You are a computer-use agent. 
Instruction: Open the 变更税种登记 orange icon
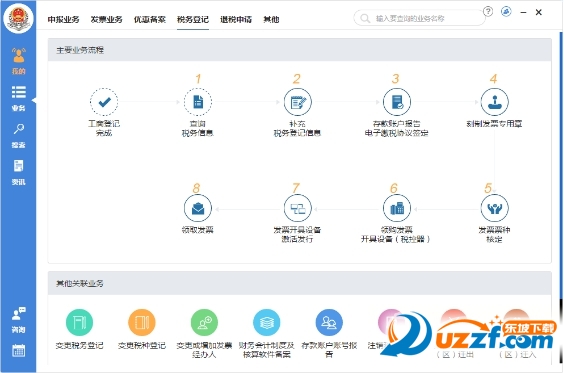[142, 322]
